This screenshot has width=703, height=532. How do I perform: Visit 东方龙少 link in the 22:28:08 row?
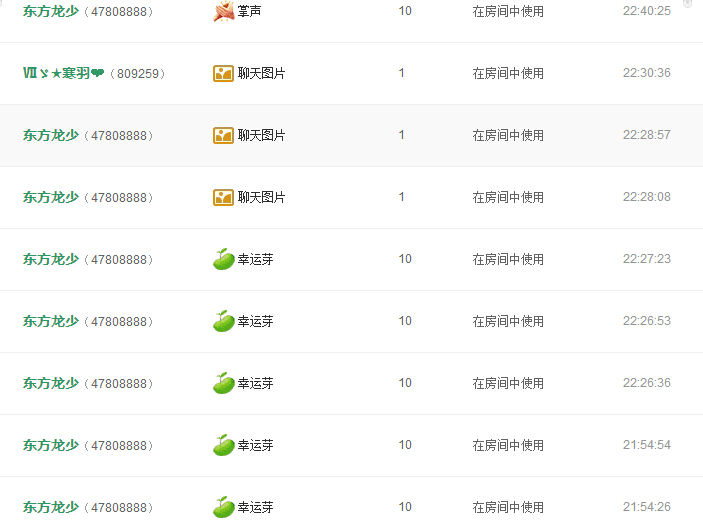click(x=50, y=197)
